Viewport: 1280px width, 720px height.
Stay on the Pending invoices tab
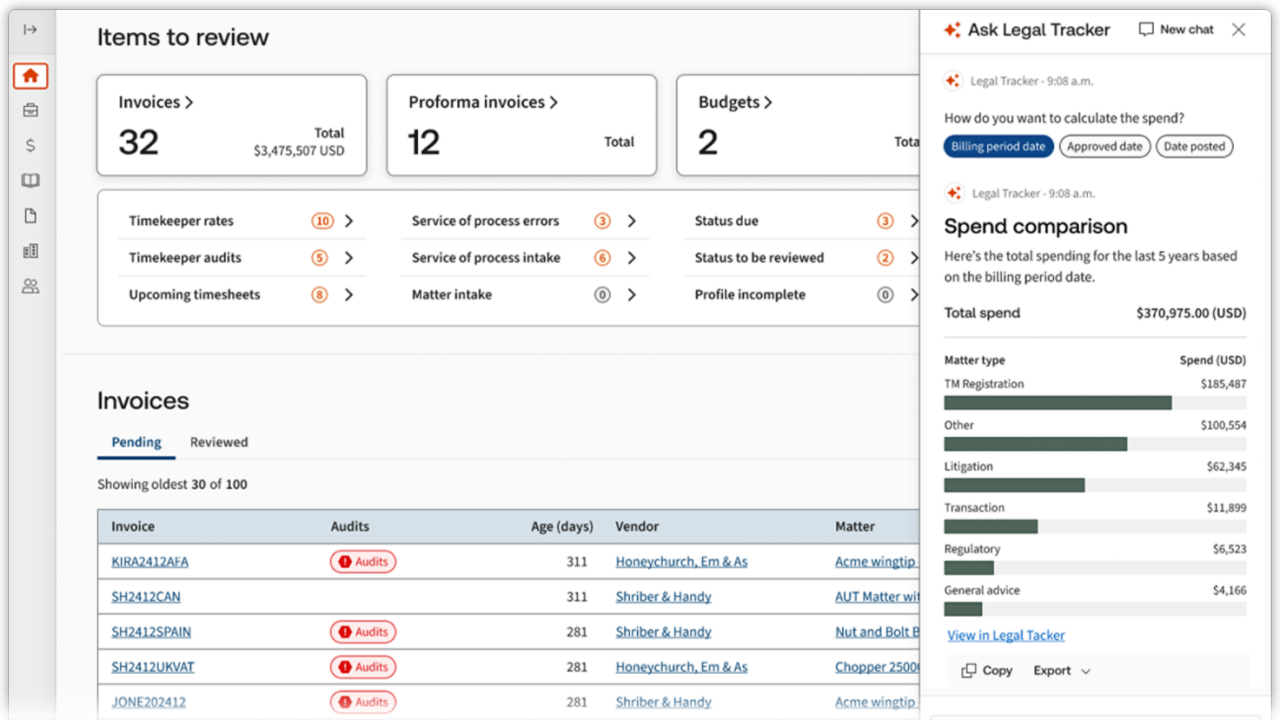tap(135, 442)
